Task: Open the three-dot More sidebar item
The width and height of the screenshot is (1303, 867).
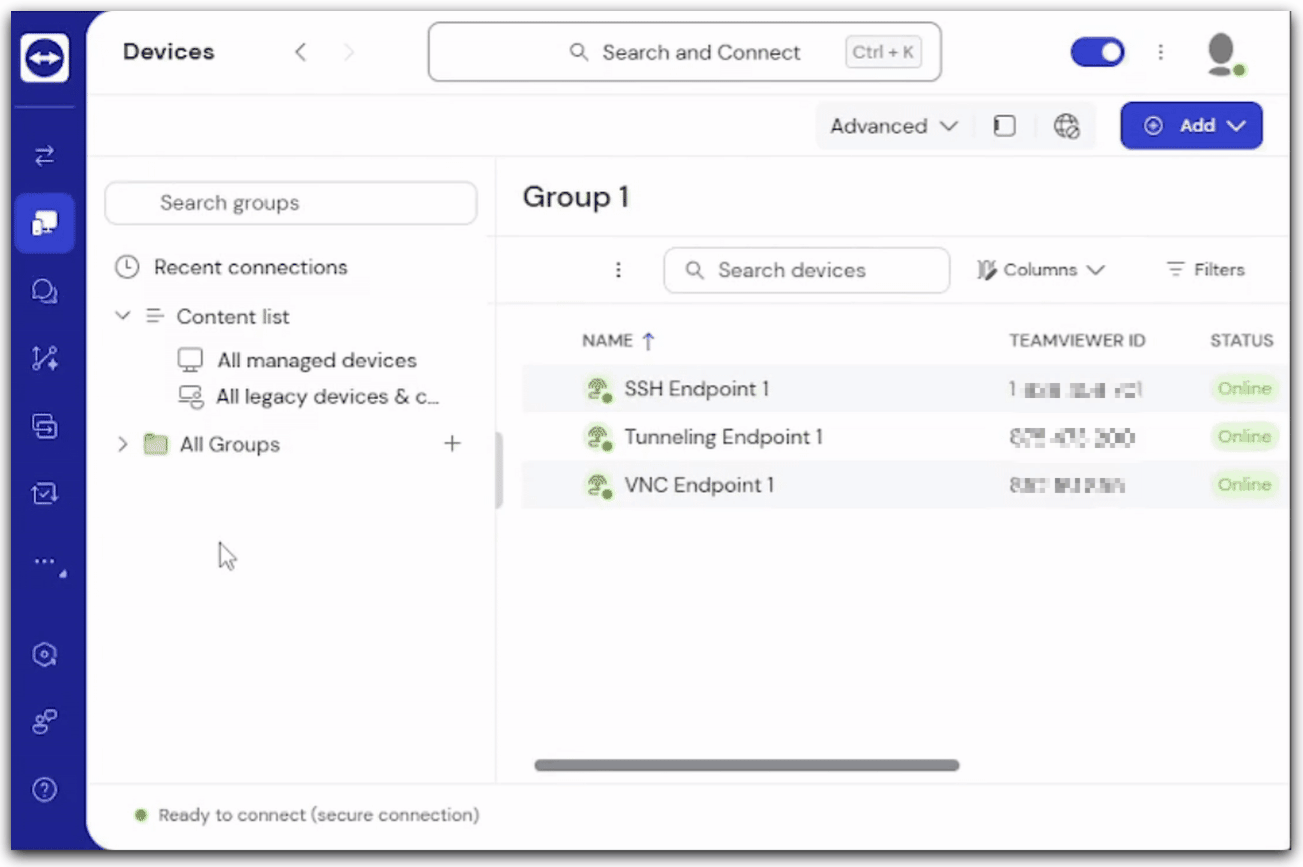Action: pyautogui.click(x=47, y=564)
